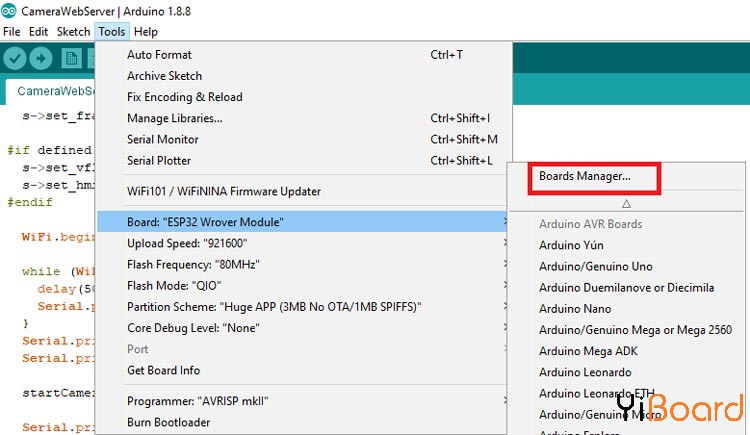Open the Serial Monitor menu entry

[163, 139]
